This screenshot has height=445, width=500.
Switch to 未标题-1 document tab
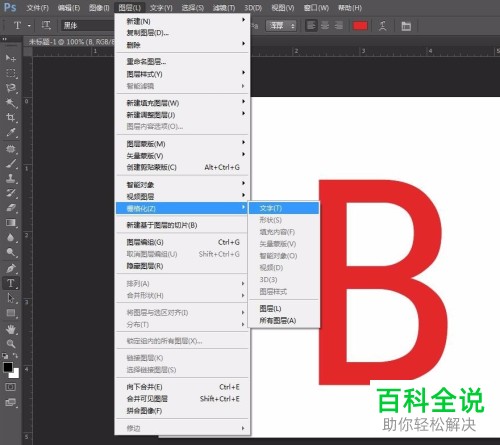[x=71, y=42]
